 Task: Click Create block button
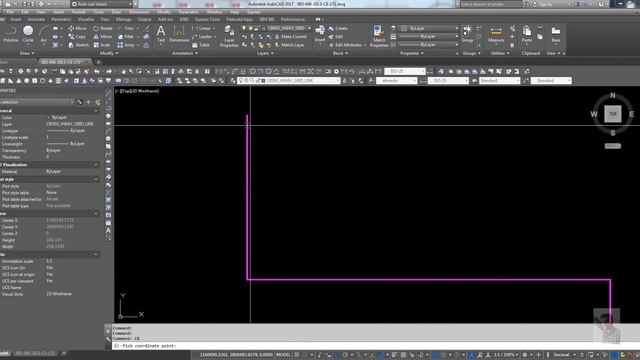coord(338,28)
